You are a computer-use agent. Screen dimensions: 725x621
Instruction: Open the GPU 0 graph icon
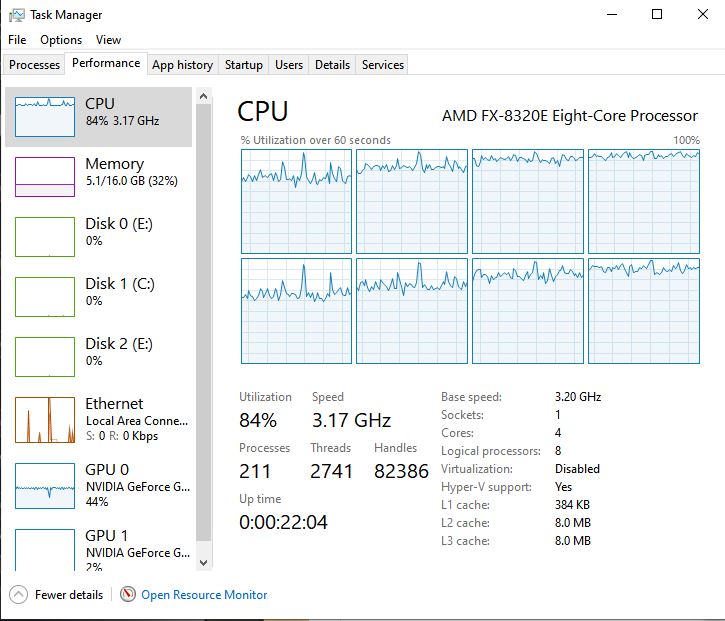[45, 485]
